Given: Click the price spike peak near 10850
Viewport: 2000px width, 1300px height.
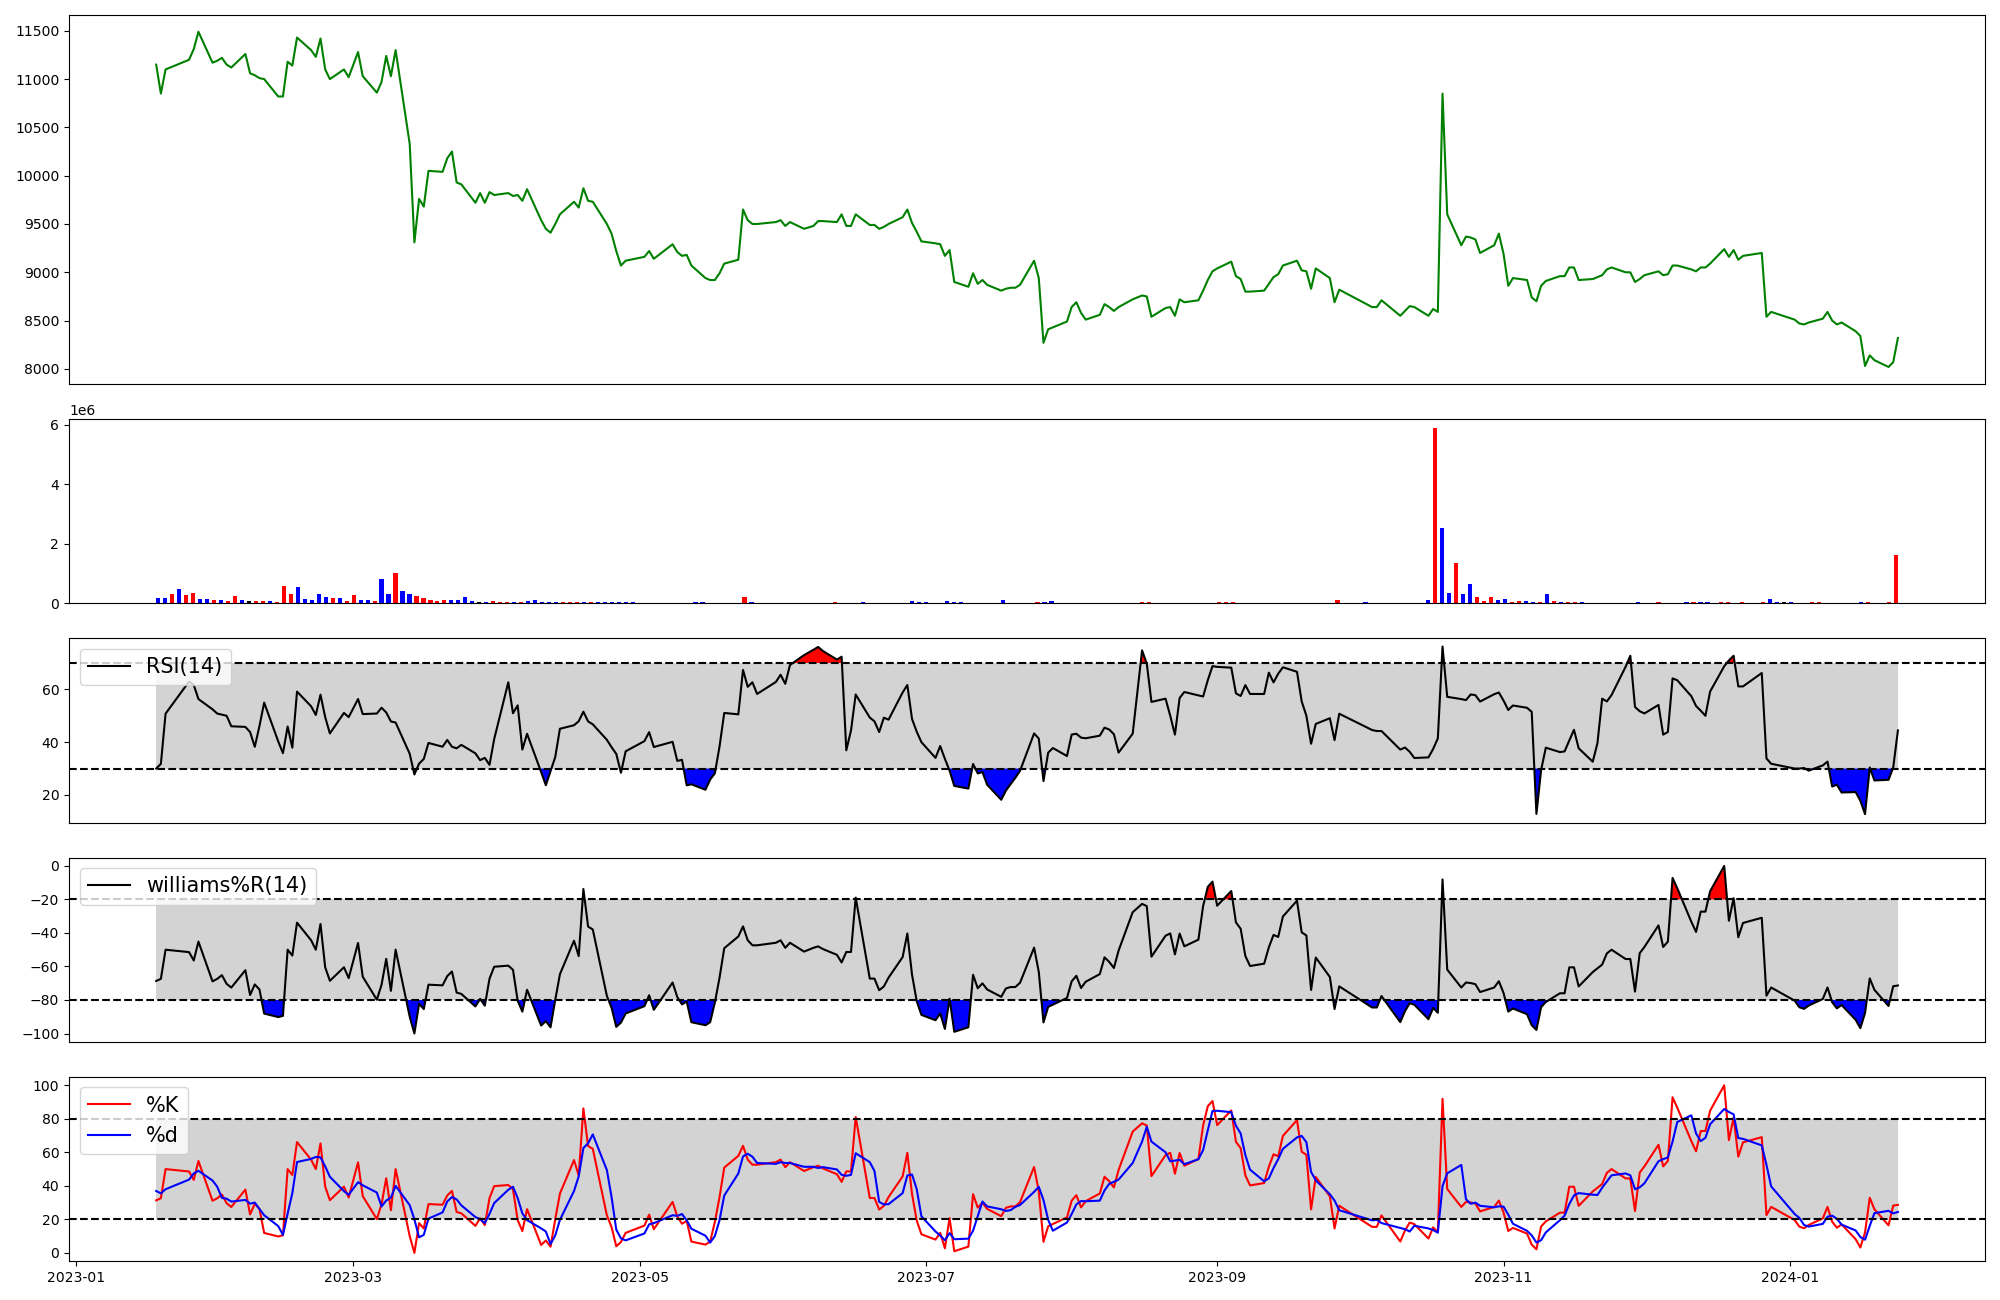Looking at the screenshot, I should point(1442,94).
